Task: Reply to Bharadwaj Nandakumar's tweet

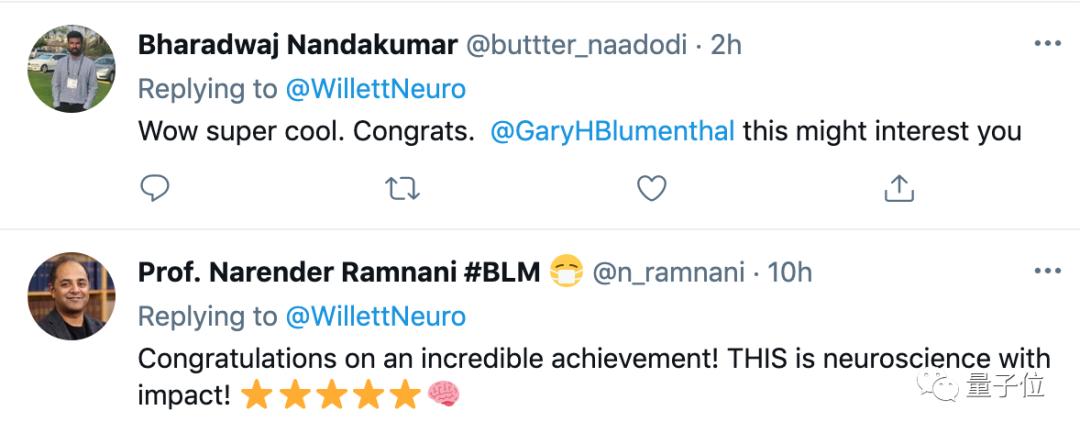Action: click(154, 188)
